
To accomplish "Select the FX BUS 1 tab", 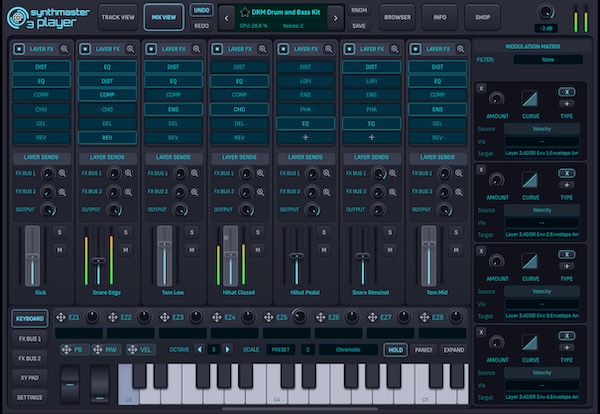I will click(30, 339).
